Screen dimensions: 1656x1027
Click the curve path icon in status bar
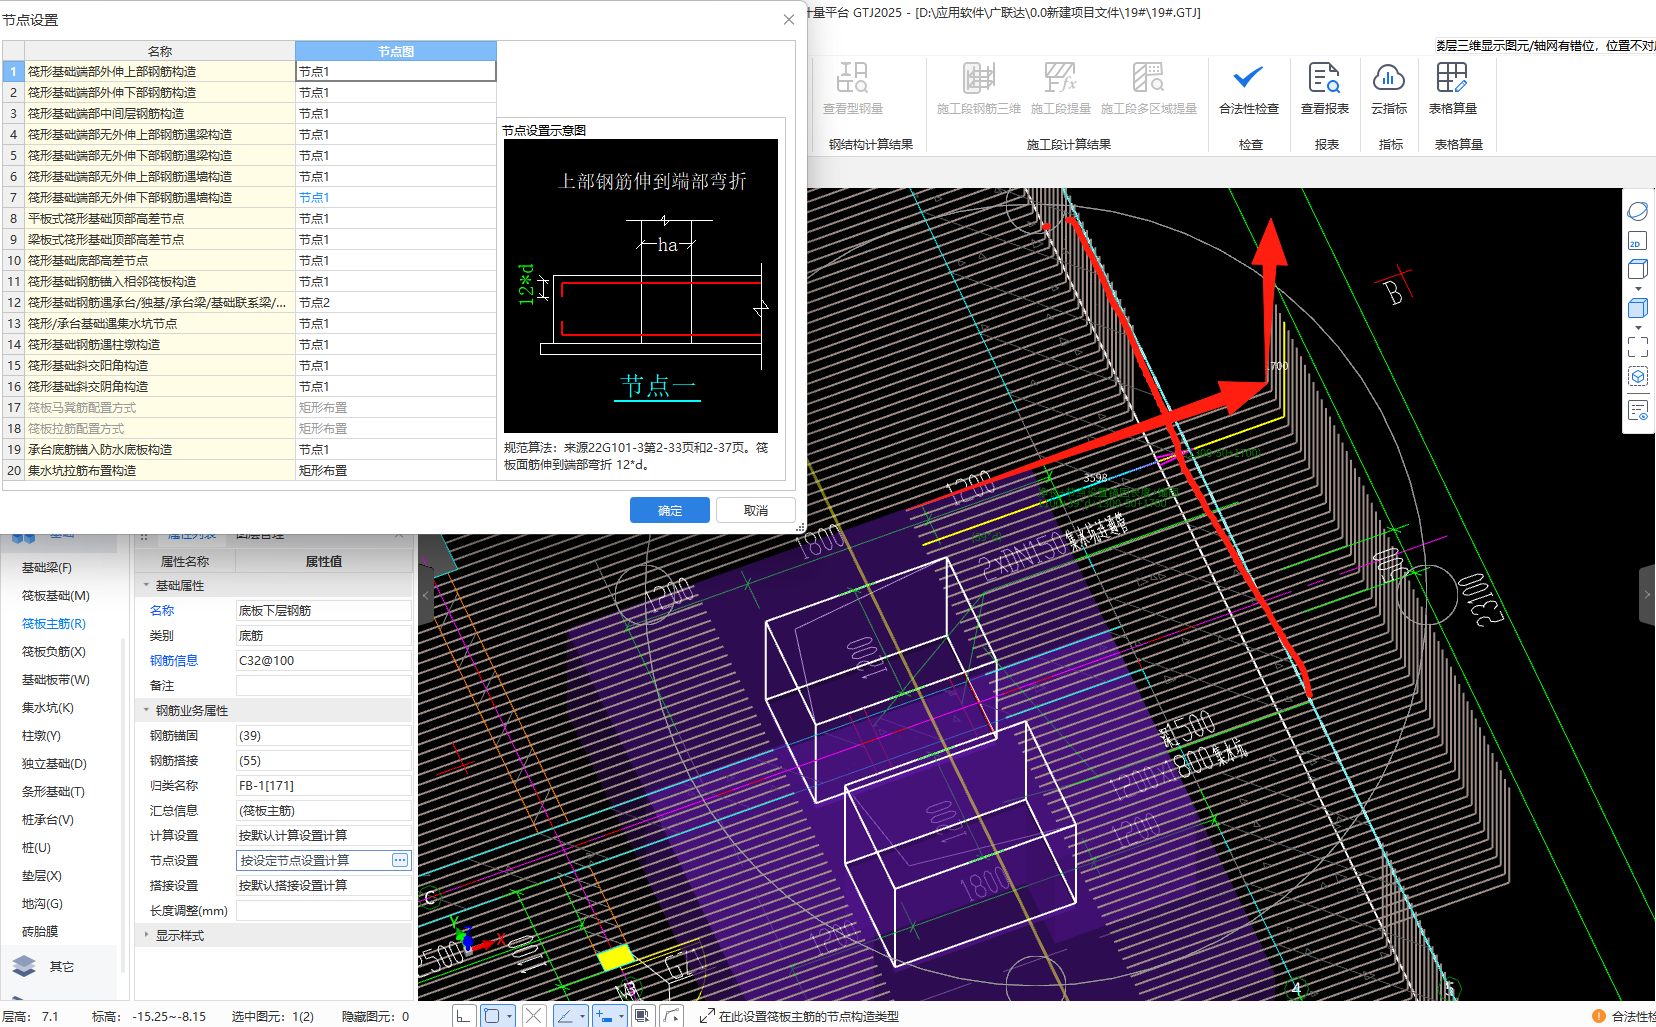[672, 1016]
